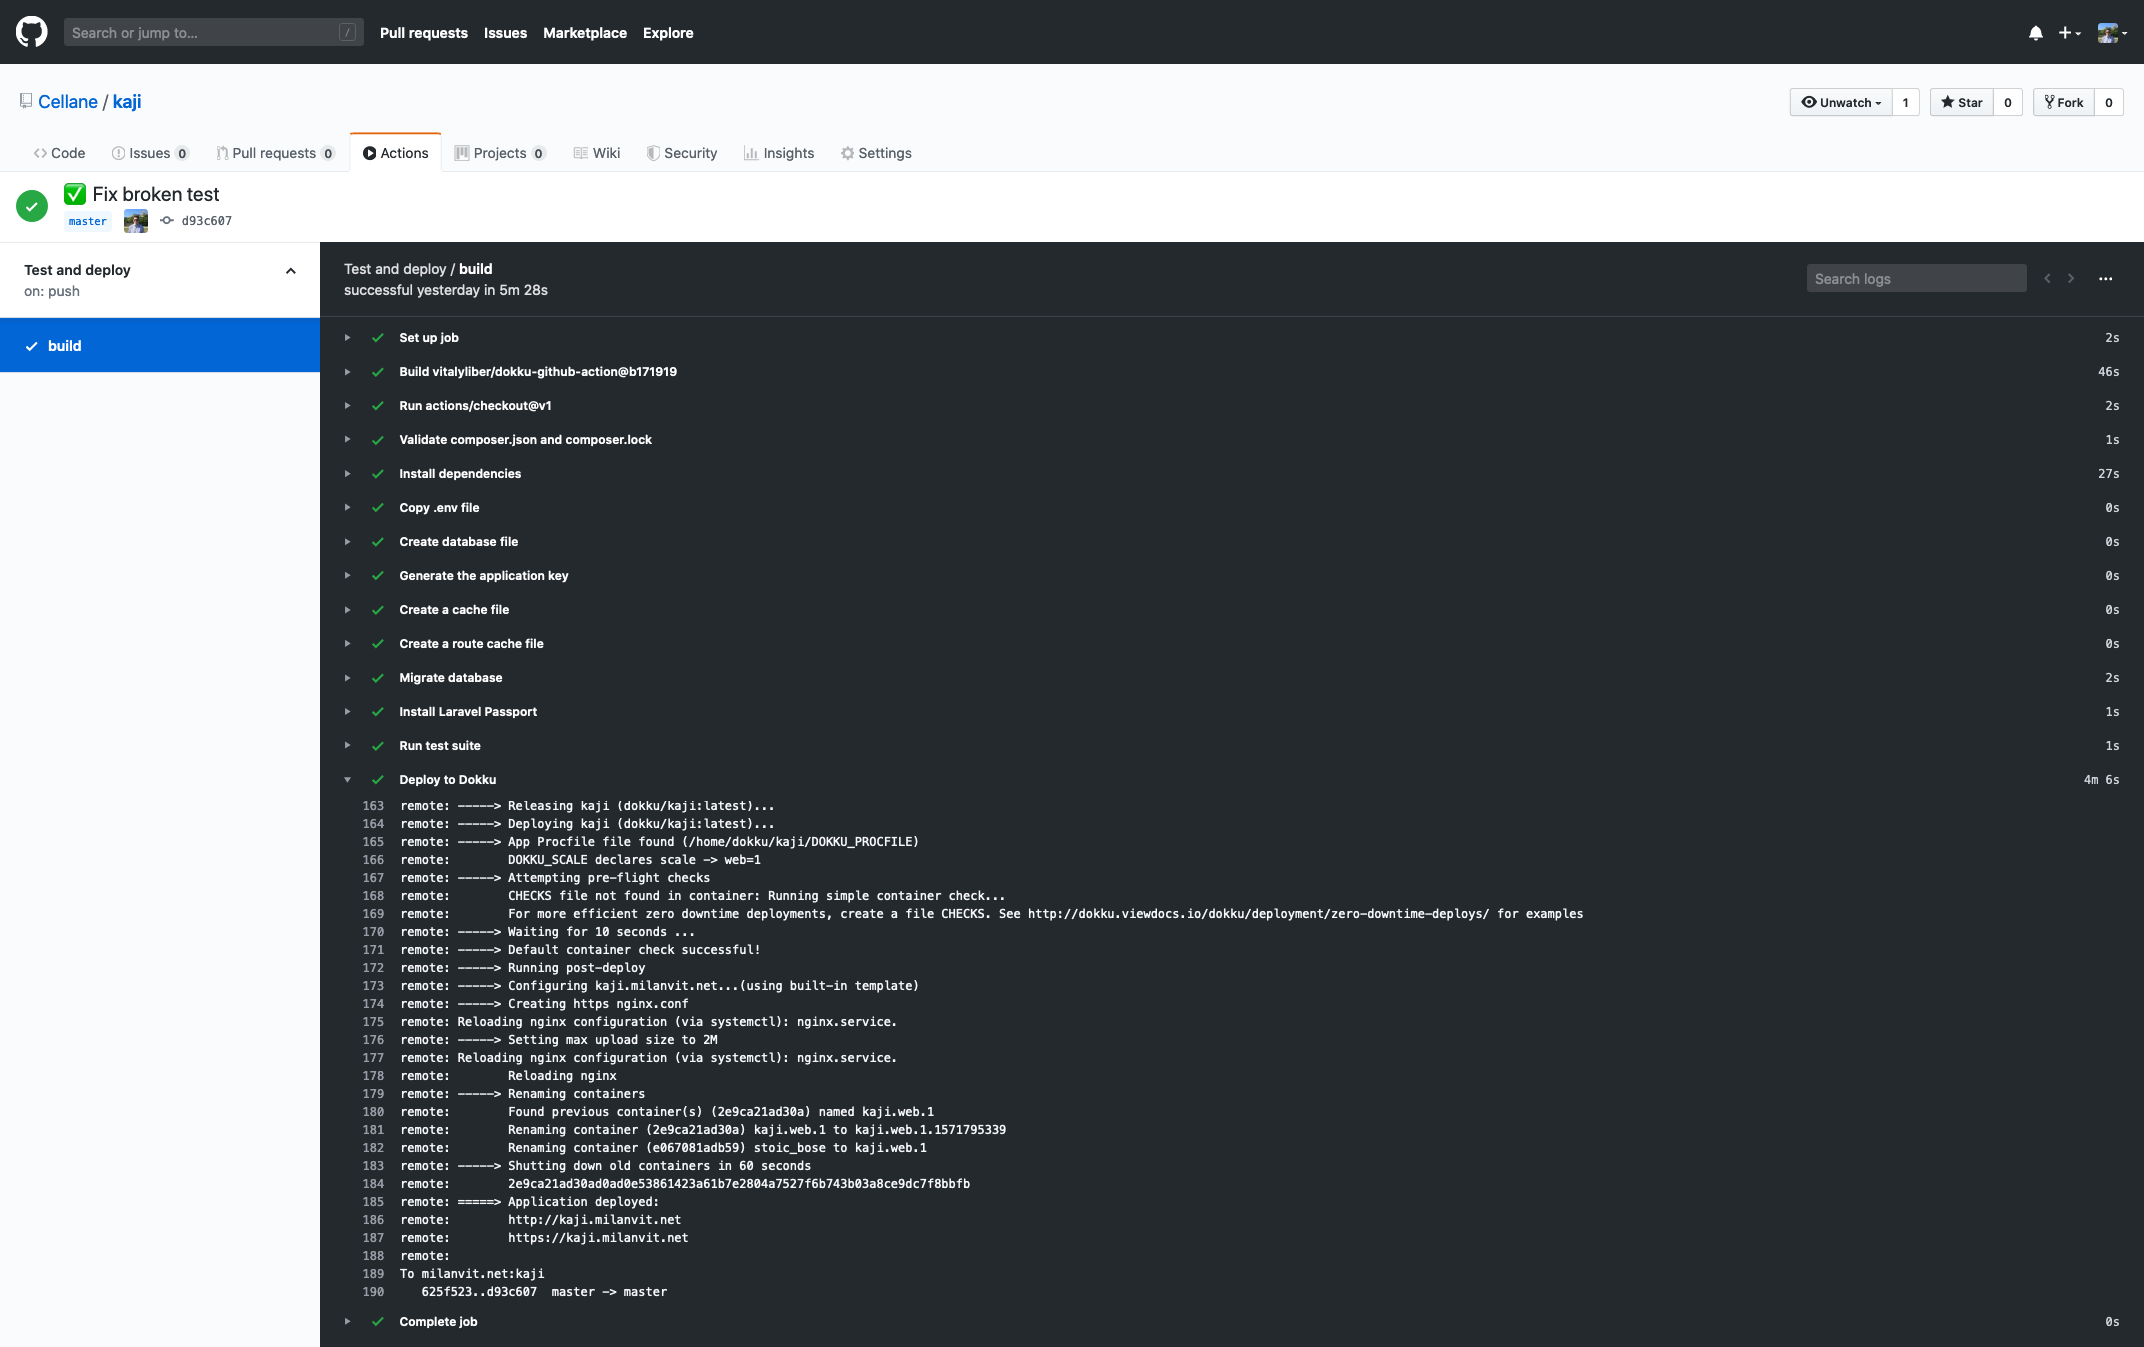The height and width of the screenshot is (1347, 2144).
Task: Open Issues in top navigation
Action: pos(505,33)
